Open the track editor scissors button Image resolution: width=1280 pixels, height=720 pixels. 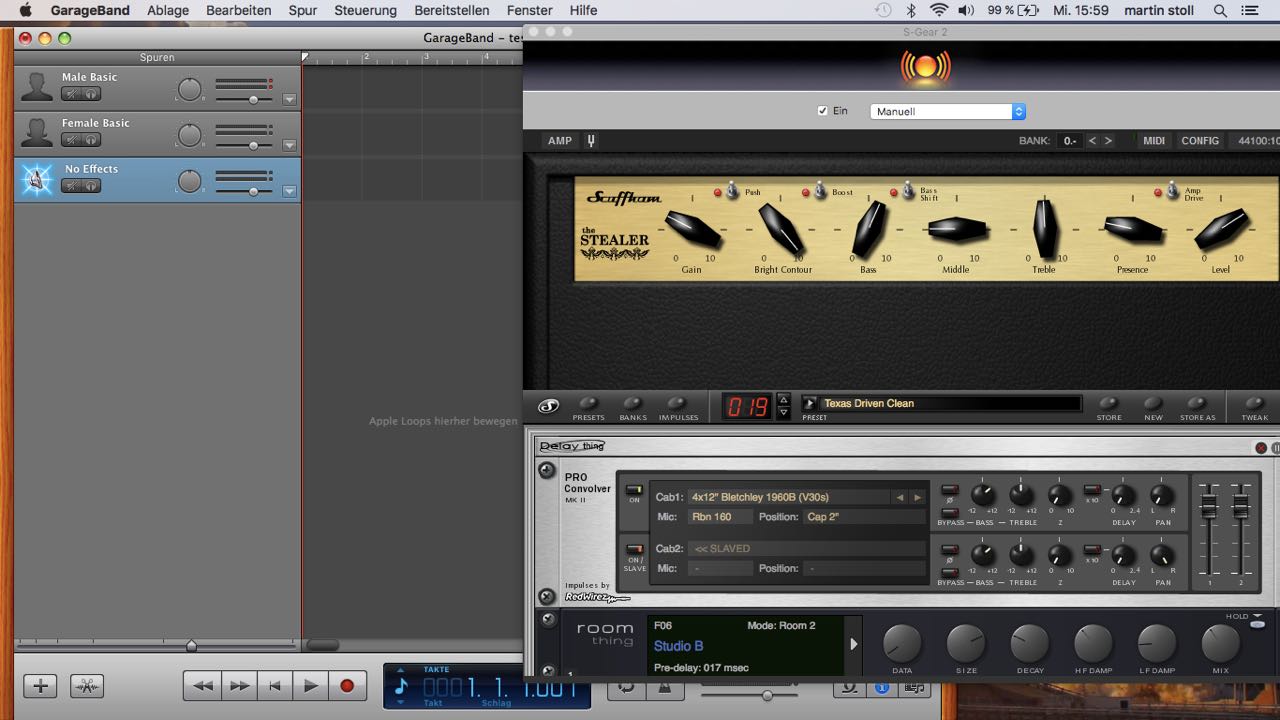tap(87, 686)
